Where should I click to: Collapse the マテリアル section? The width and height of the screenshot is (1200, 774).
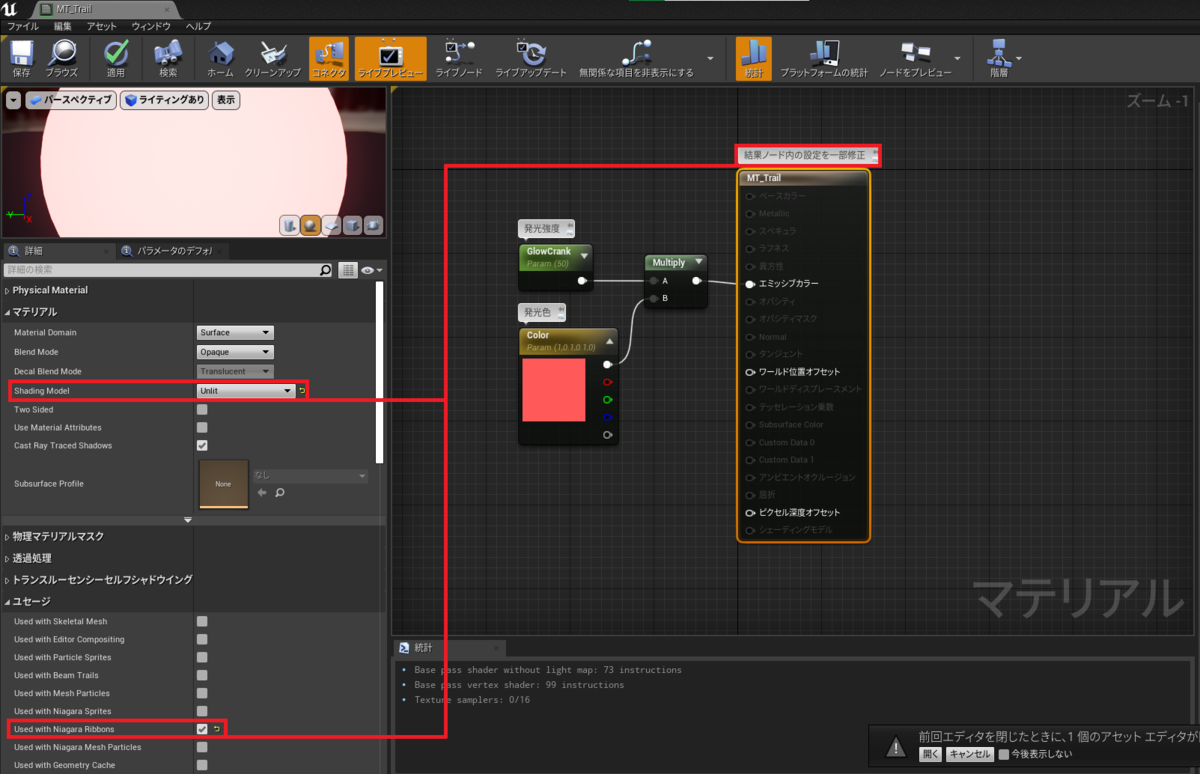[8, 312]
